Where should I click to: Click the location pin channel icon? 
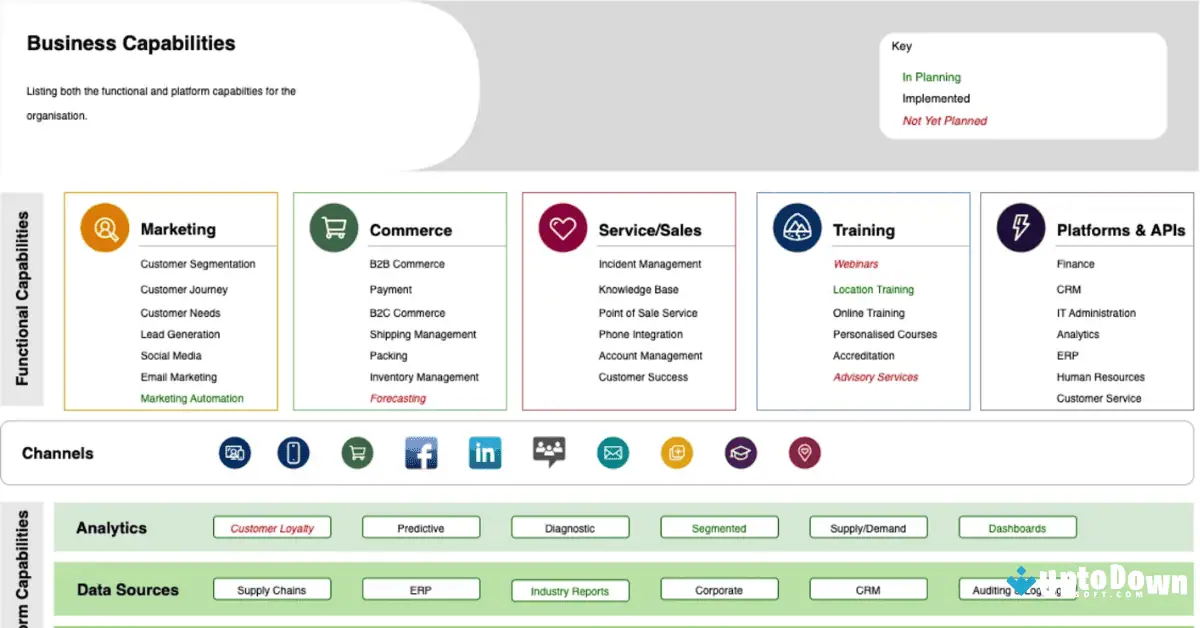pos(804,453)
